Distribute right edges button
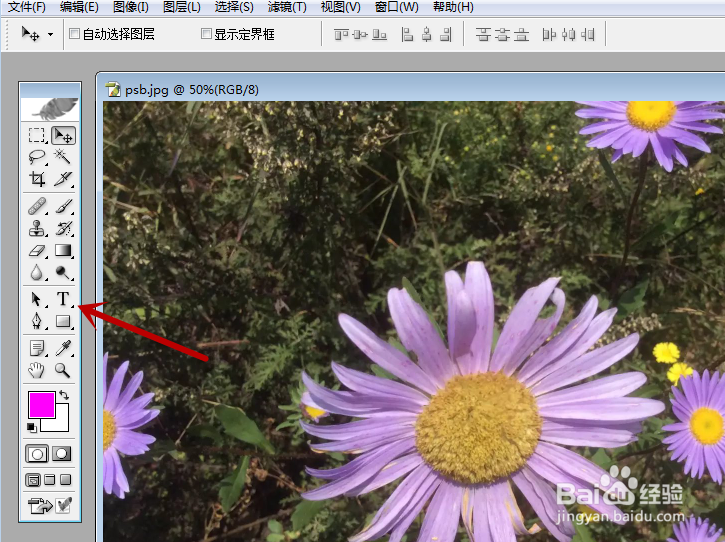This screenshot has width=725, height=542. pos(588,35)
